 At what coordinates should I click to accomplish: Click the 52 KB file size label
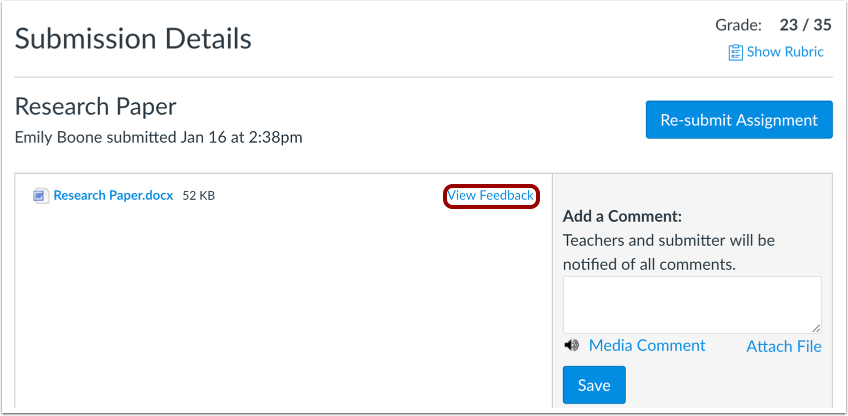198,196
